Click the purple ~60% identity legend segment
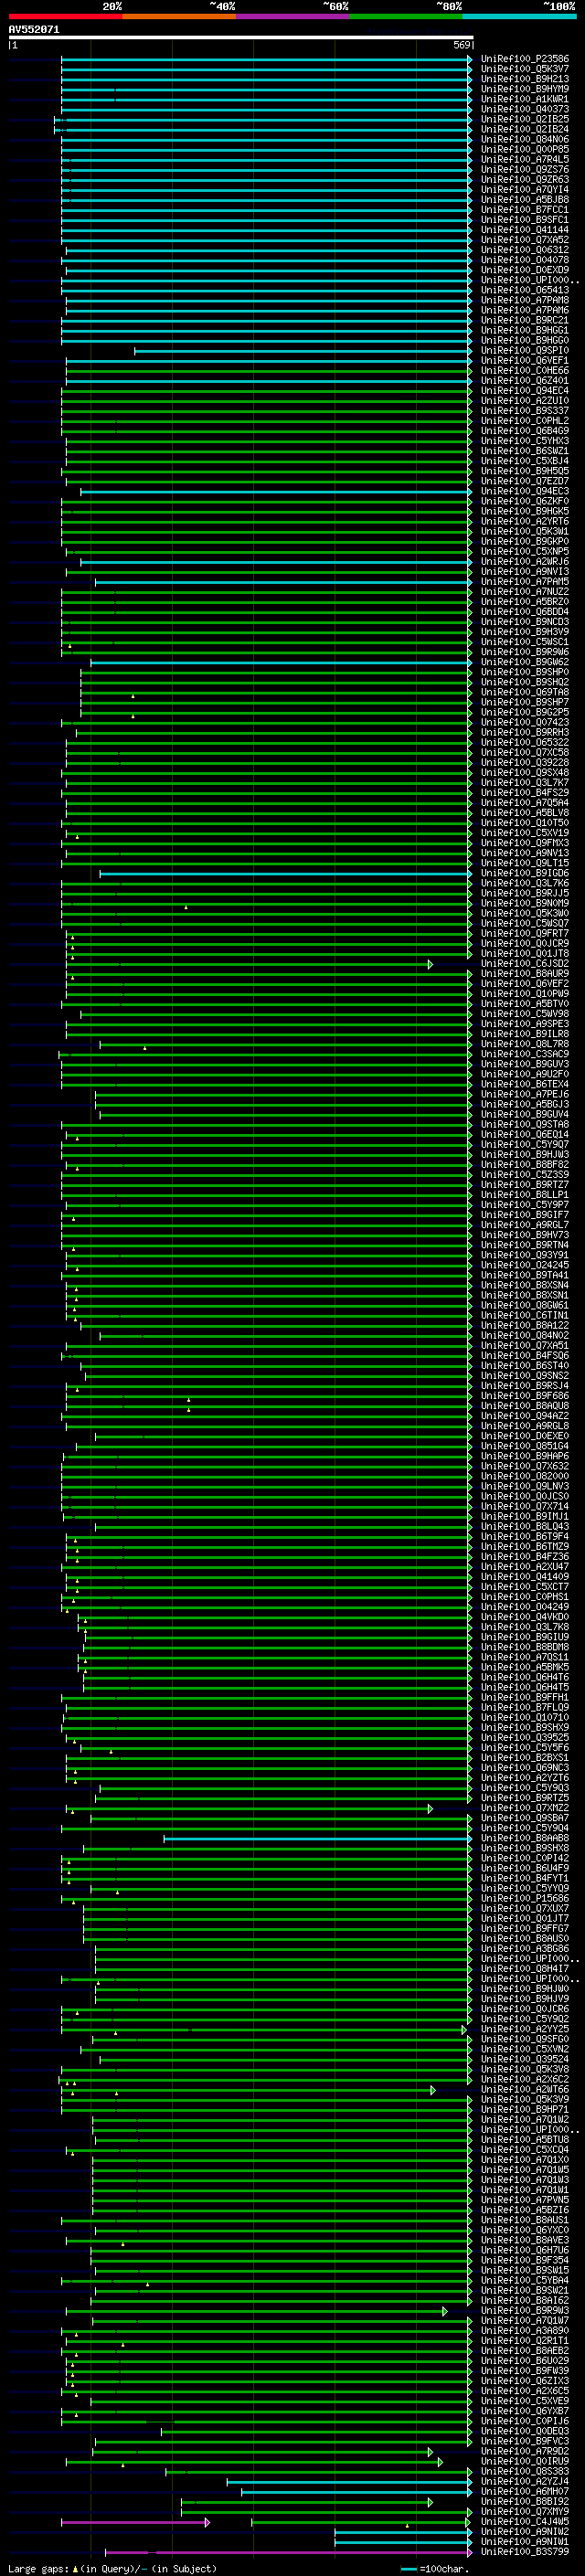This screenshot has height=2576, width=585. (292, 16)
